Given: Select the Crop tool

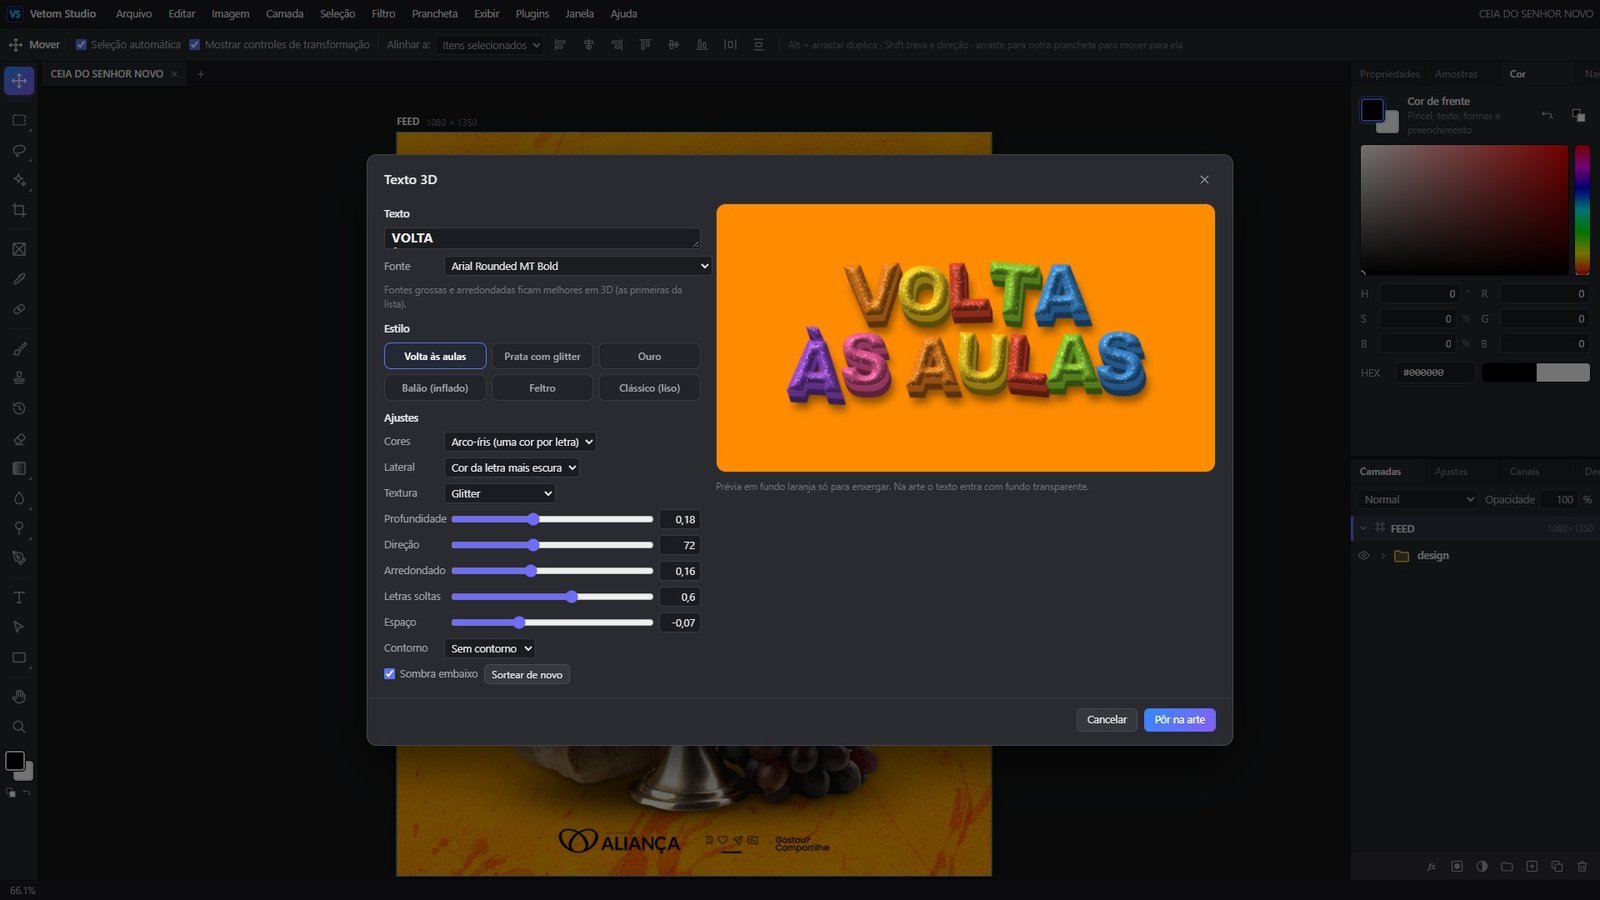Looking at the screenshot, I should coord(19,210).
